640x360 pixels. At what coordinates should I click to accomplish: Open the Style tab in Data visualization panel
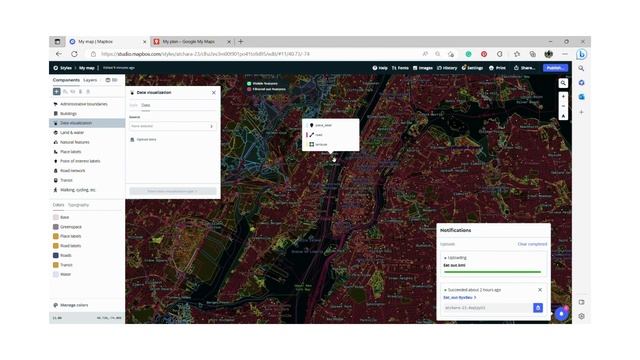(x=133, y=105)
